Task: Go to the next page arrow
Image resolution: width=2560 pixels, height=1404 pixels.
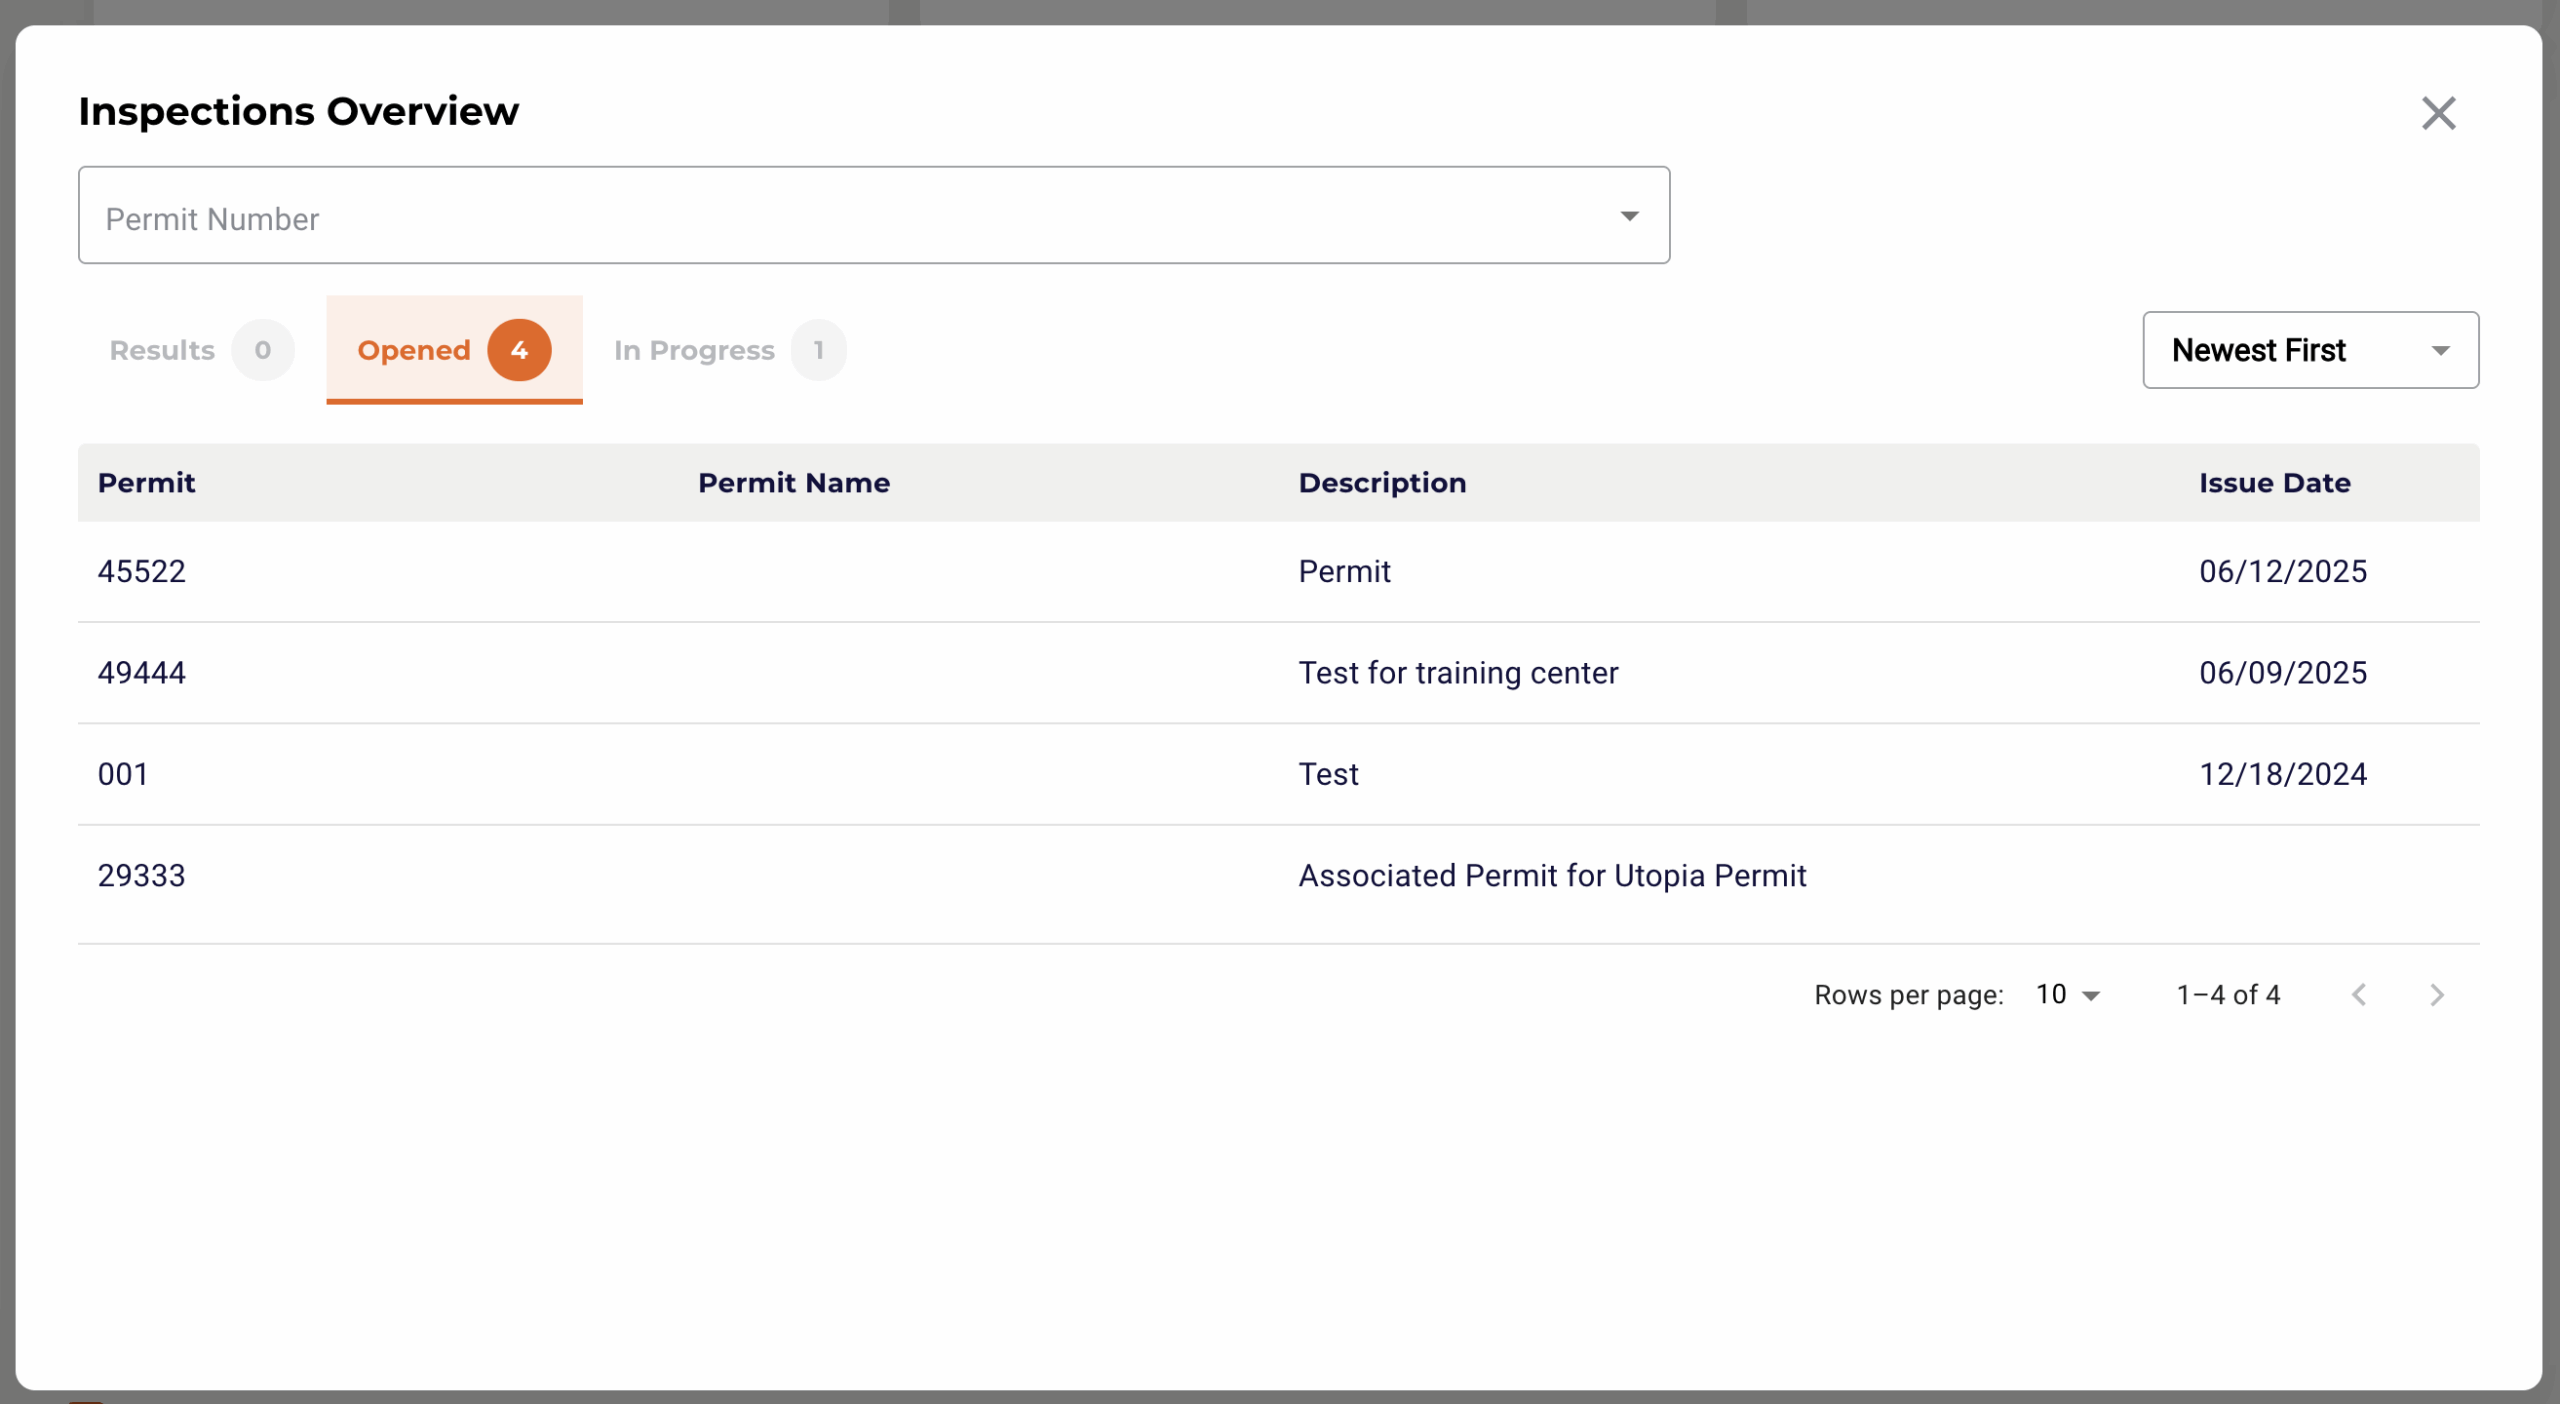Action: (x=2437, y=994)
